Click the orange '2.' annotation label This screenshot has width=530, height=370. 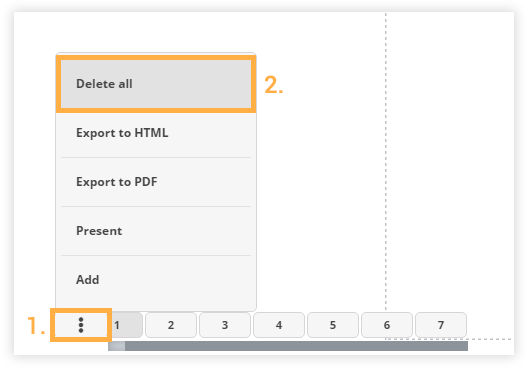click(x=273, y=85)
